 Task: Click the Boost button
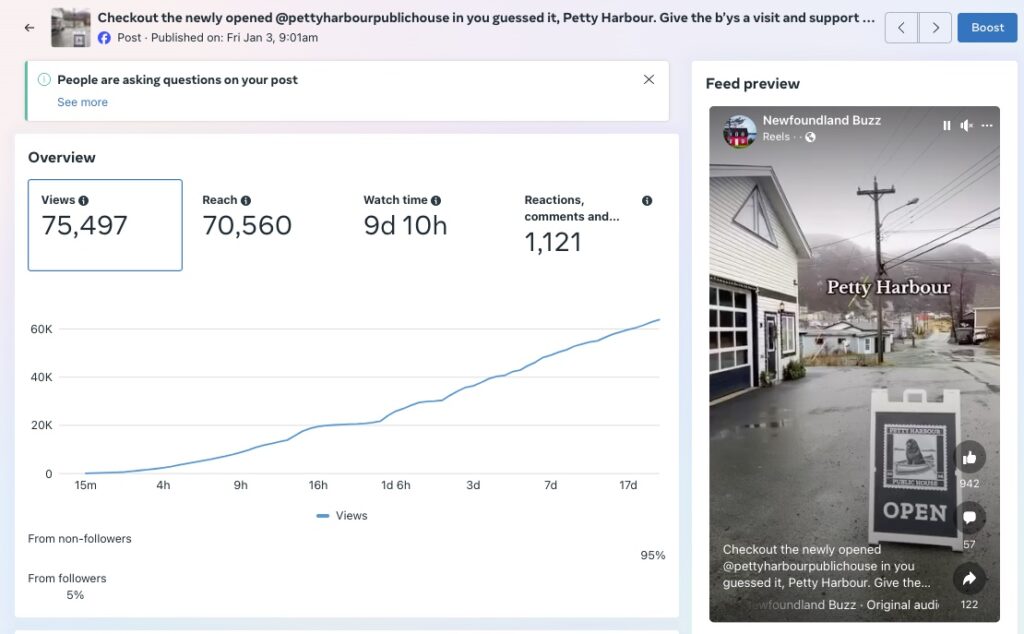[987, 27]
